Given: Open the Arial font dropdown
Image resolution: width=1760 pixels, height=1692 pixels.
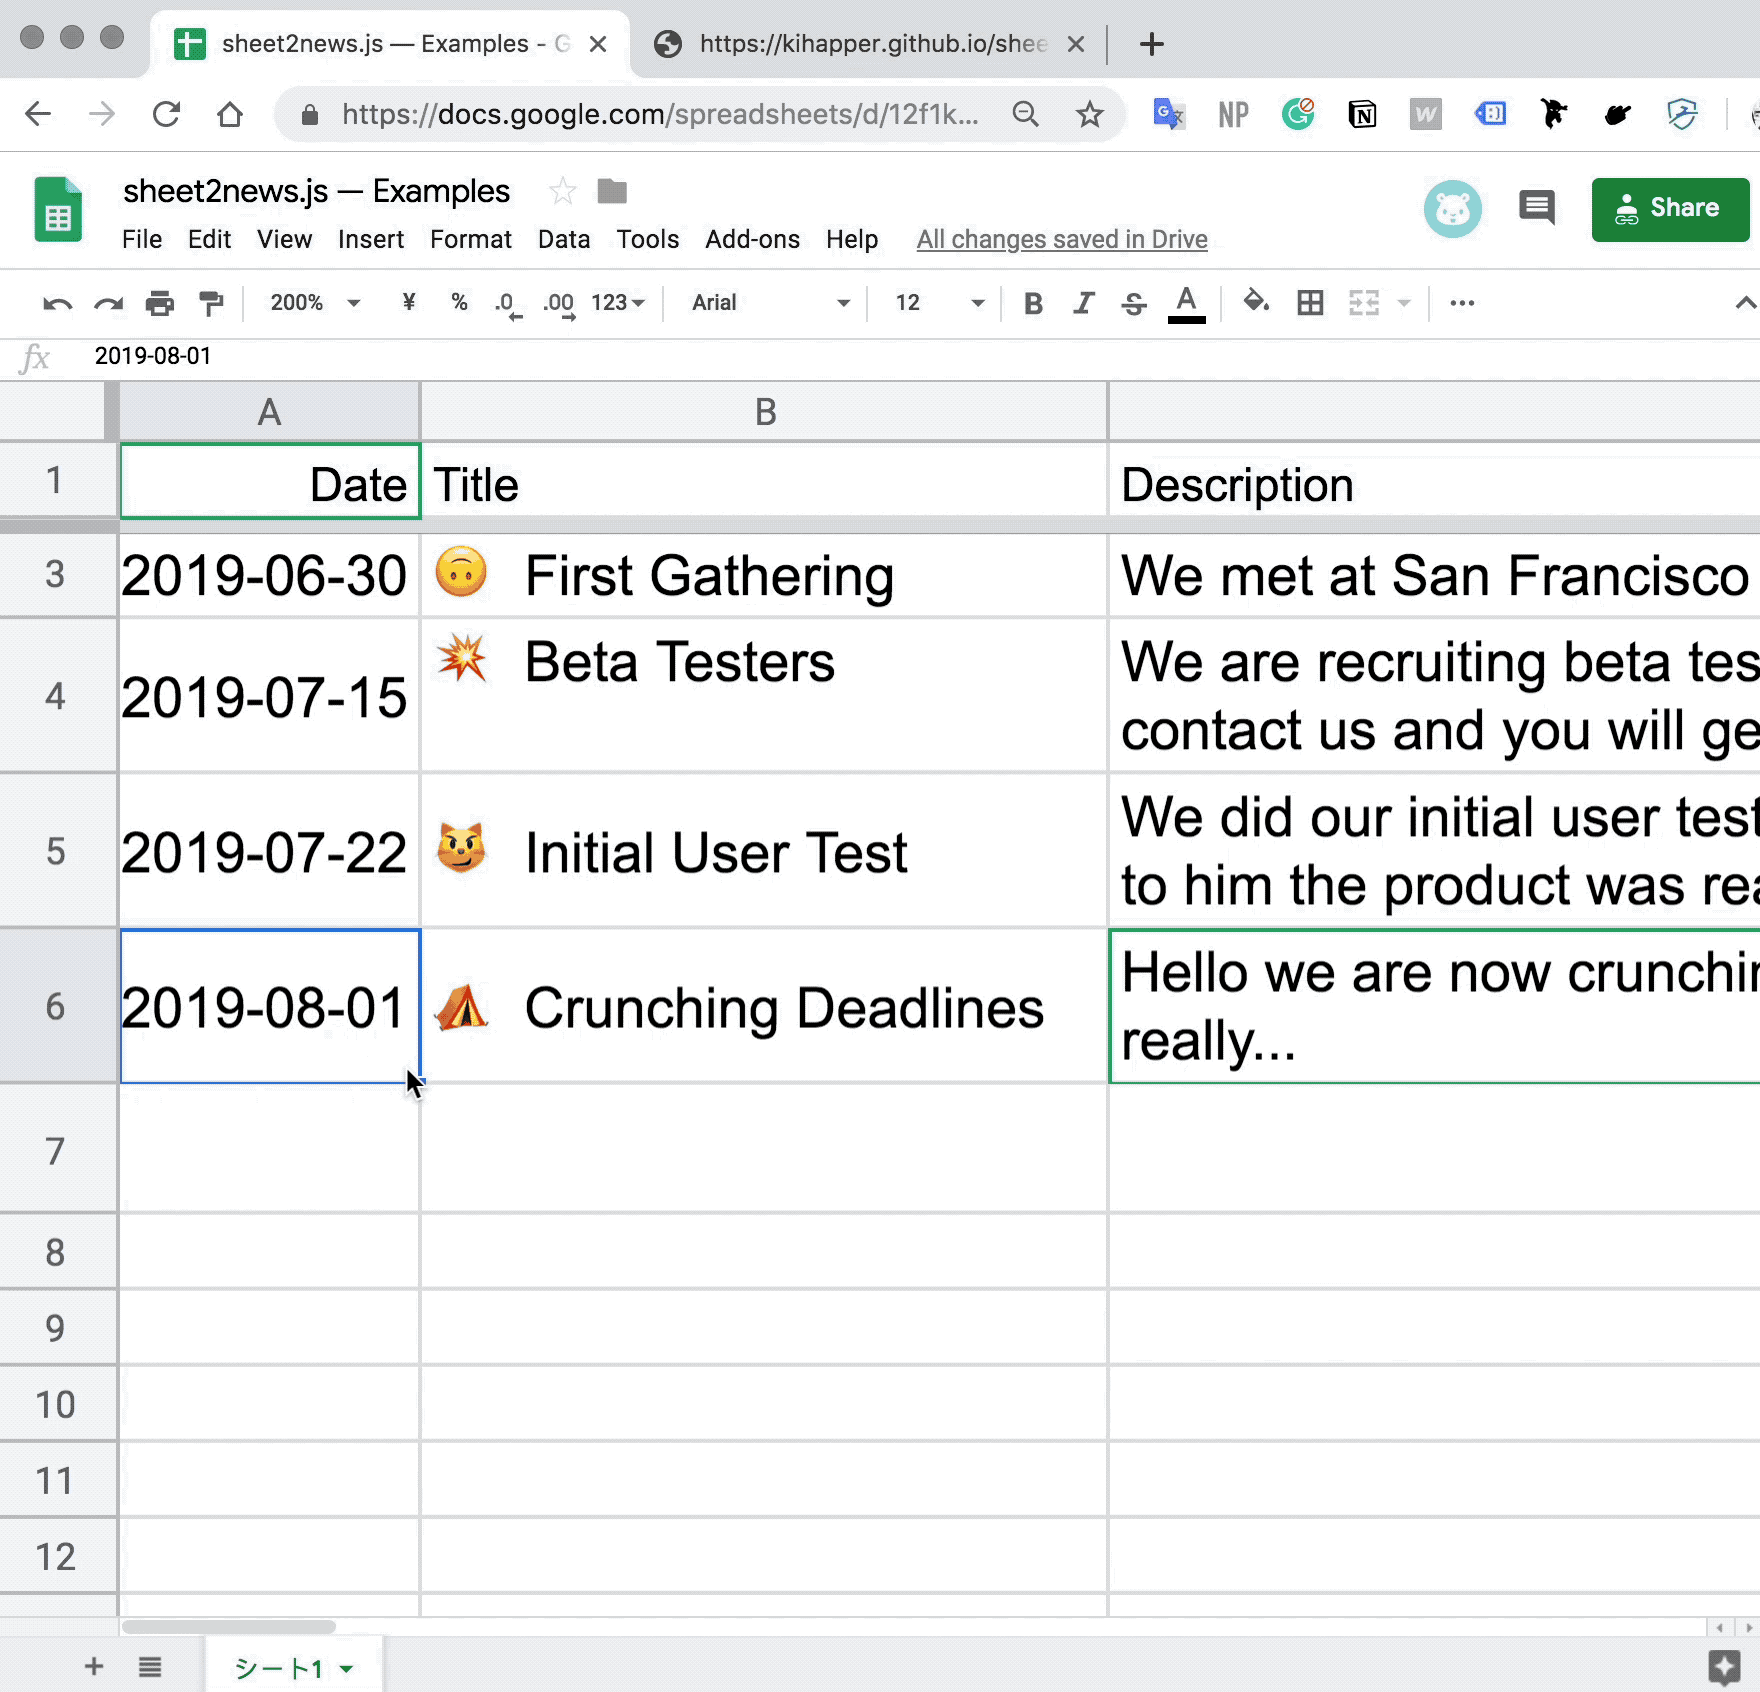Looking at the screenshot, I should [771, 302].
